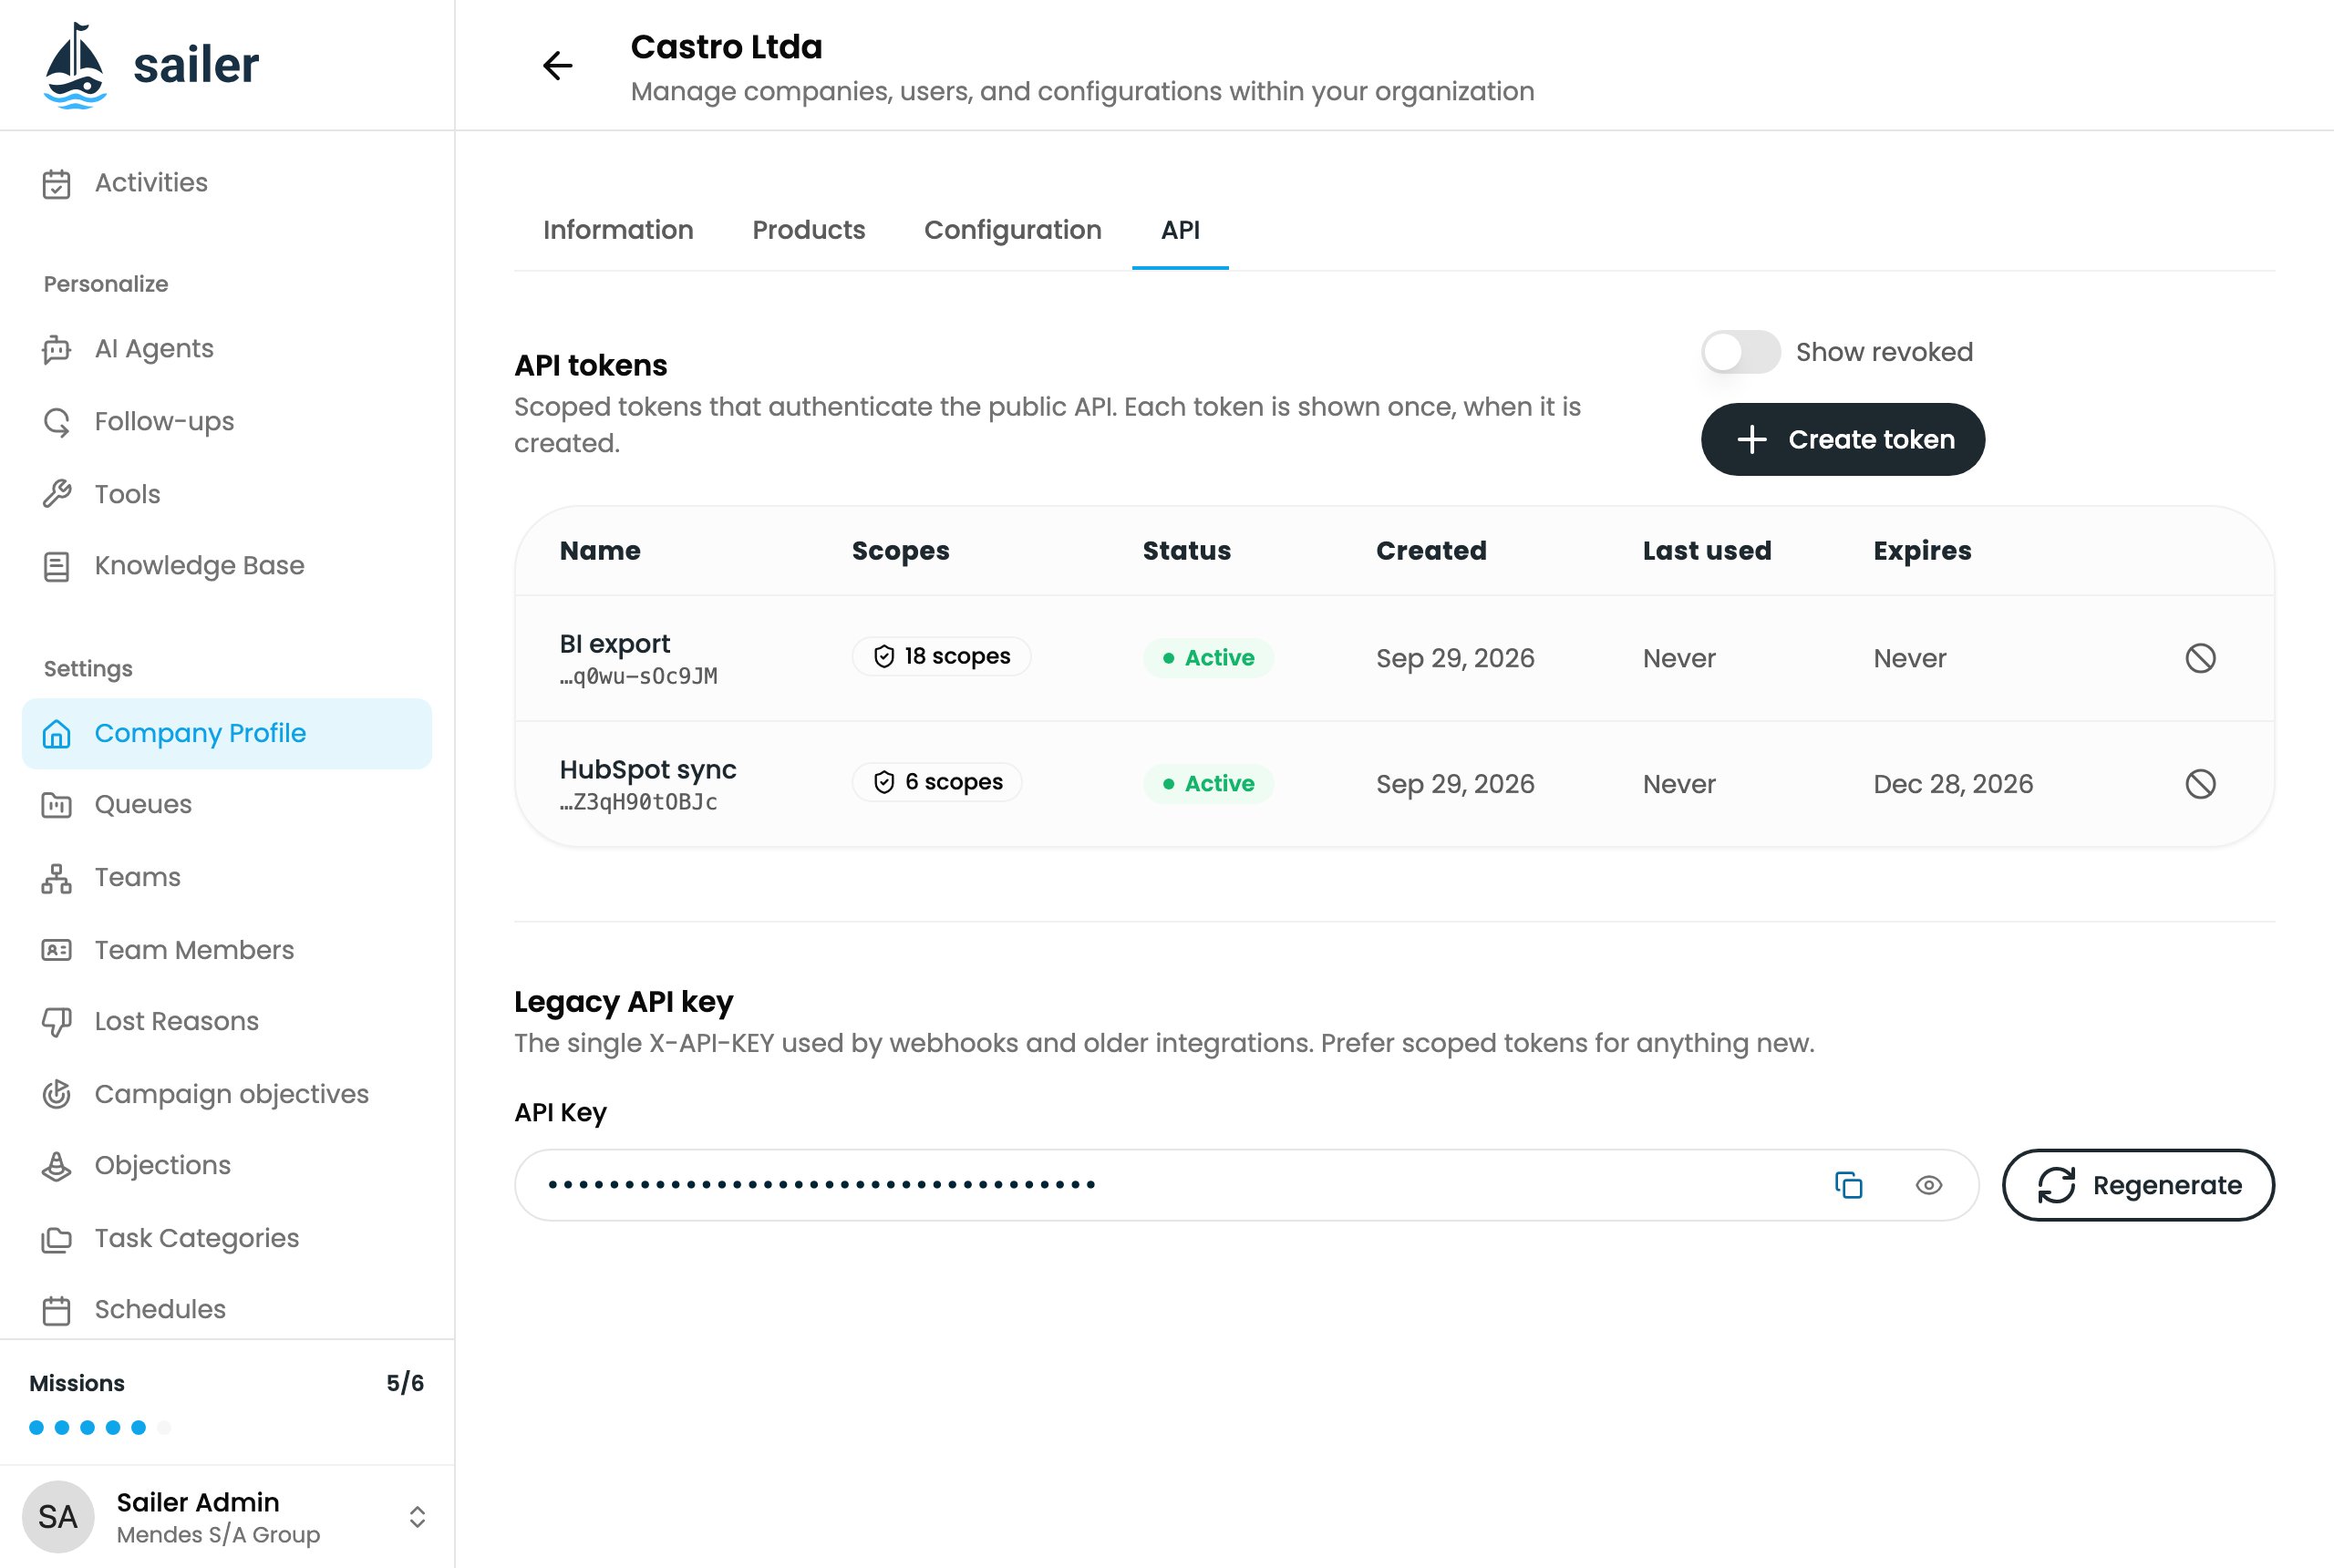Switch to the Products tab

808,230
